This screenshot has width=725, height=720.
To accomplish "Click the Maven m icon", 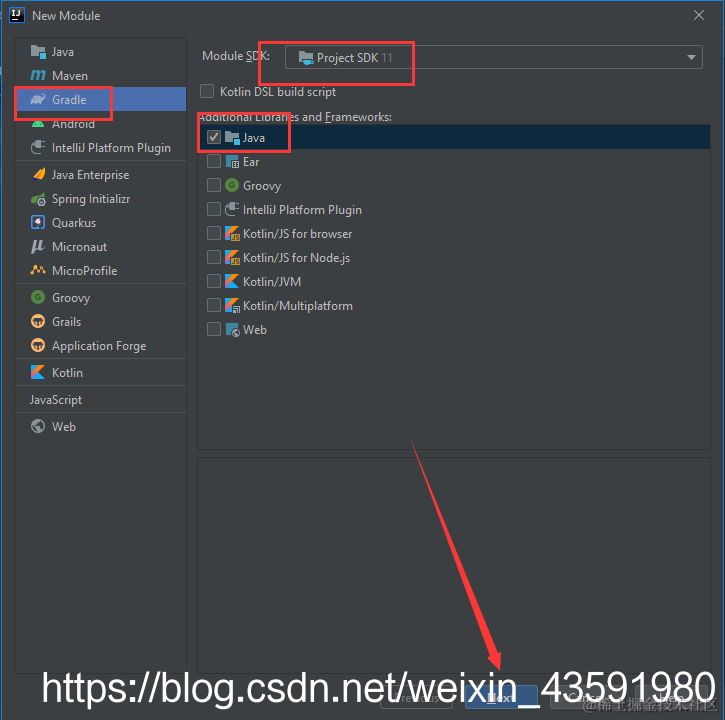I will pos(38,75).
